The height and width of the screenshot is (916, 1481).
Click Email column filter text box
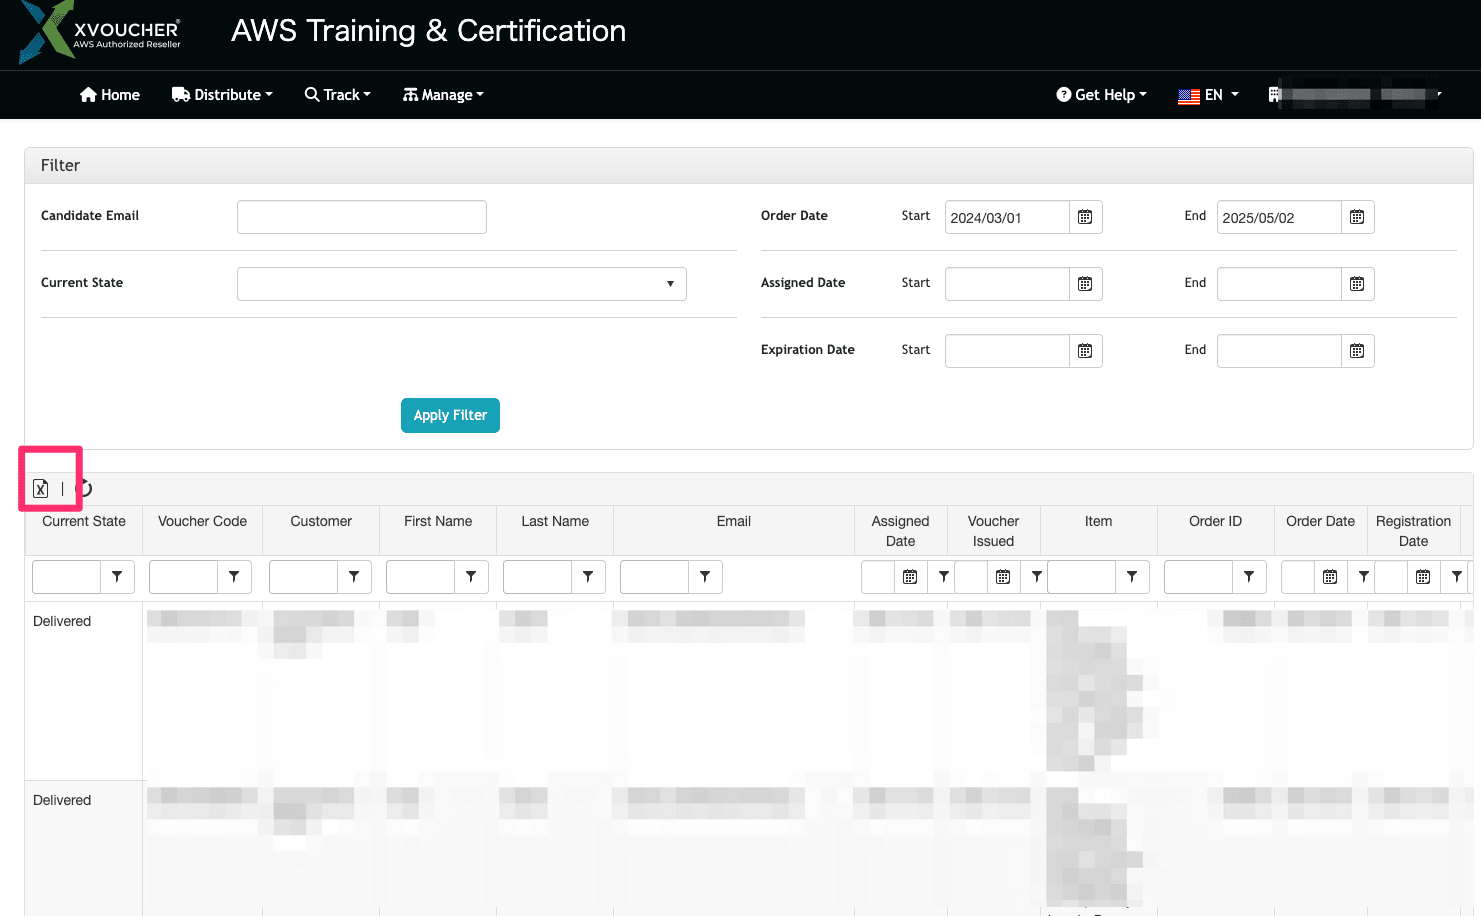(655, 577)
